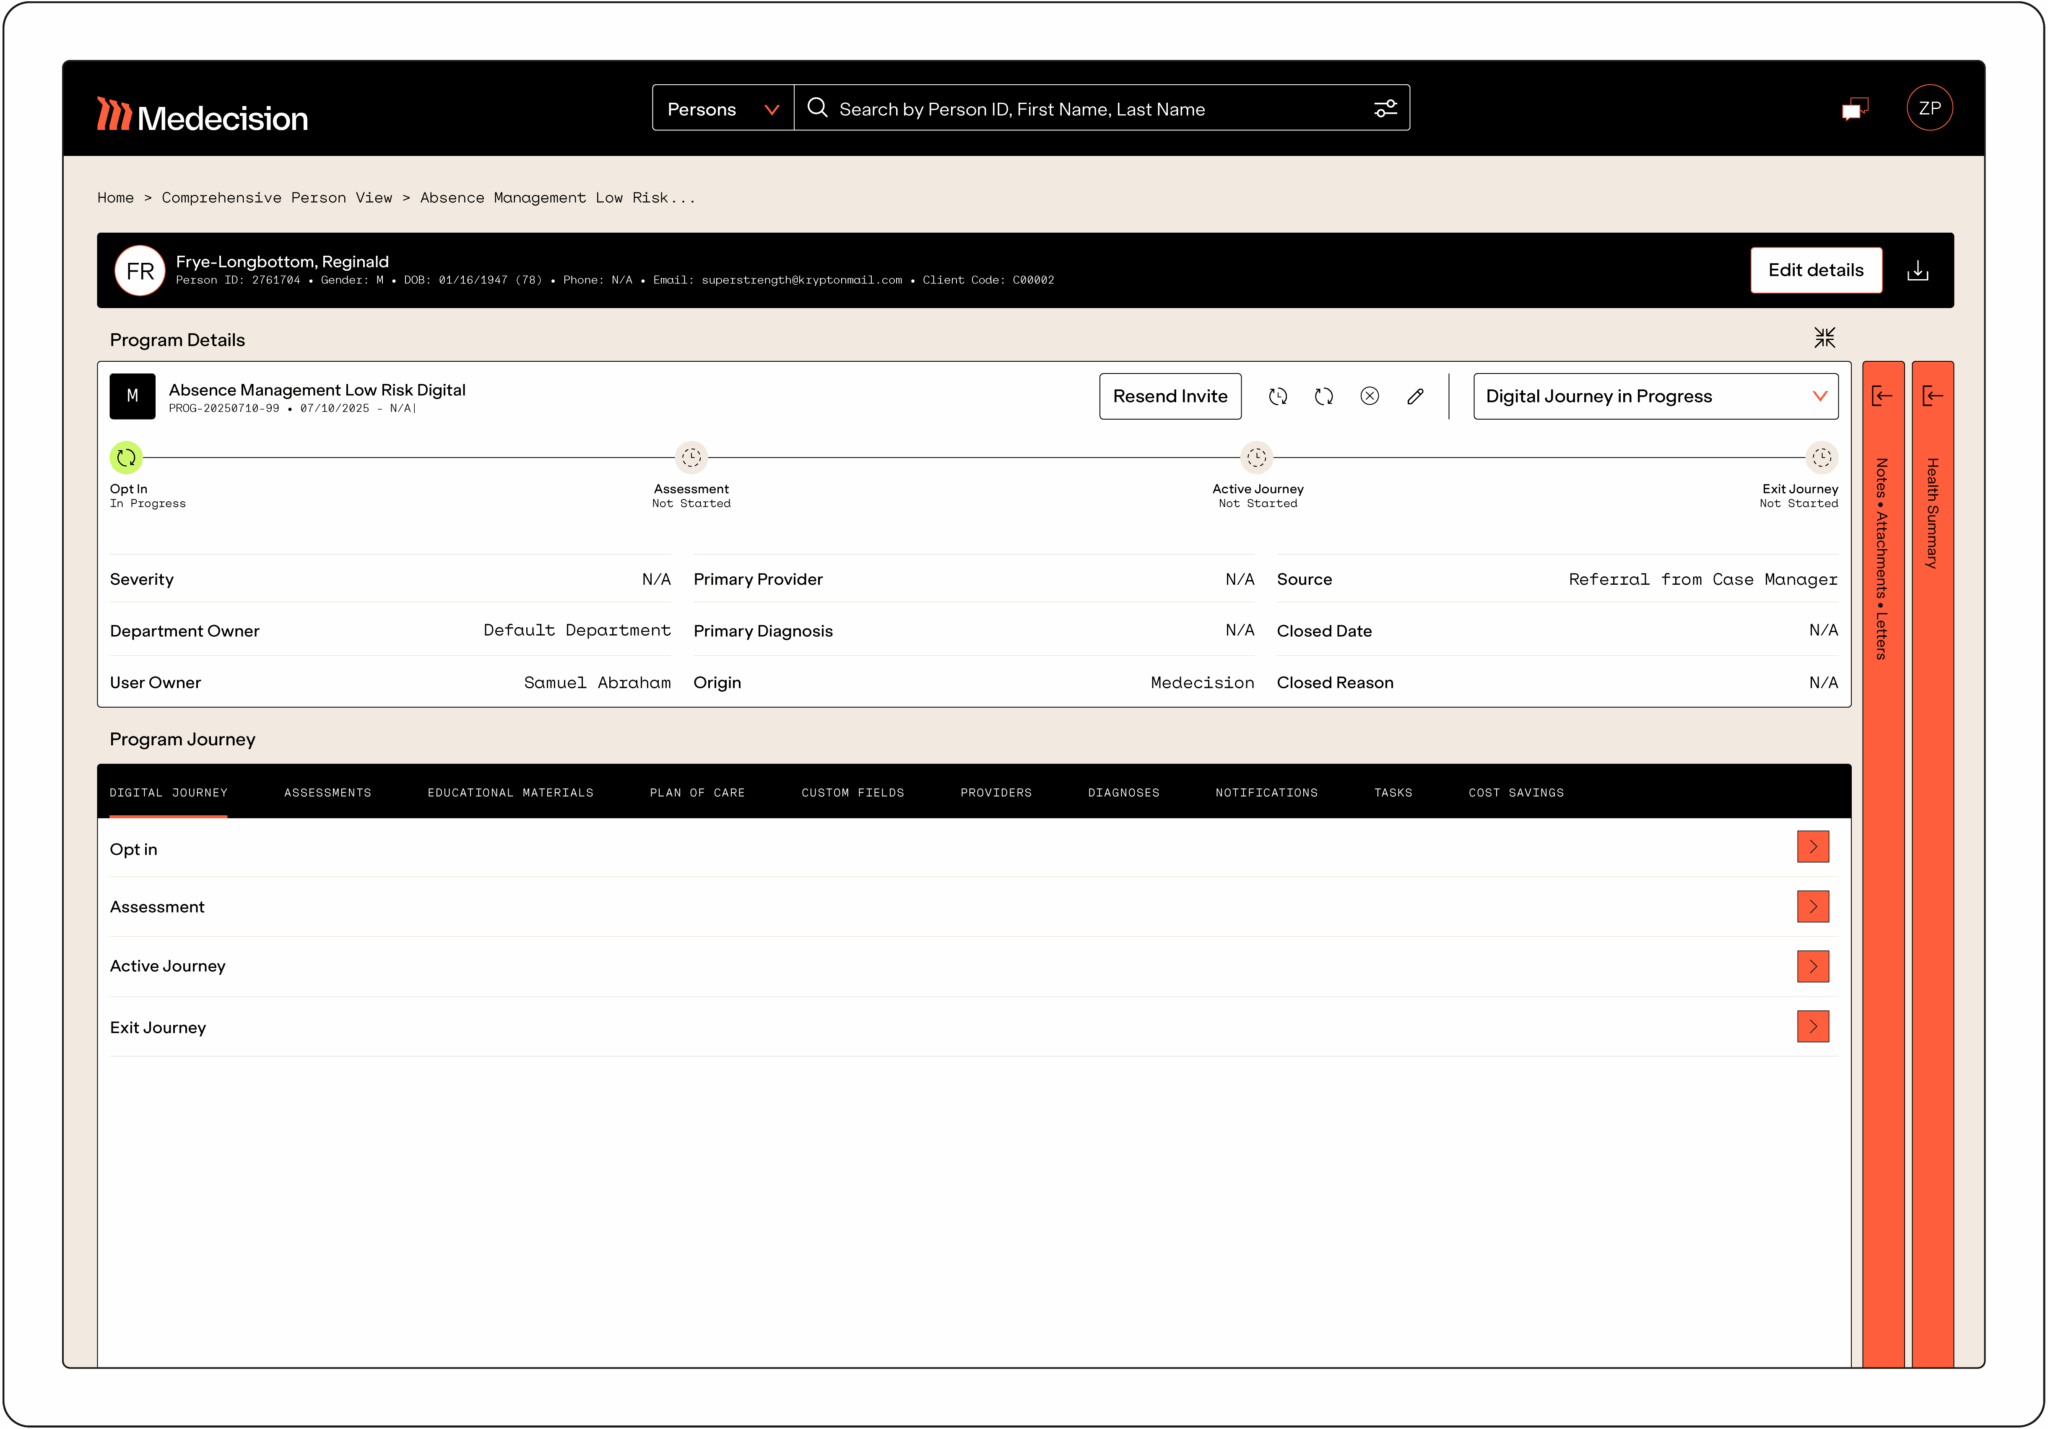Open the Persons search type dropdown
Image resolution: width=2048 pixels, height=1429 pixels.
722,109
